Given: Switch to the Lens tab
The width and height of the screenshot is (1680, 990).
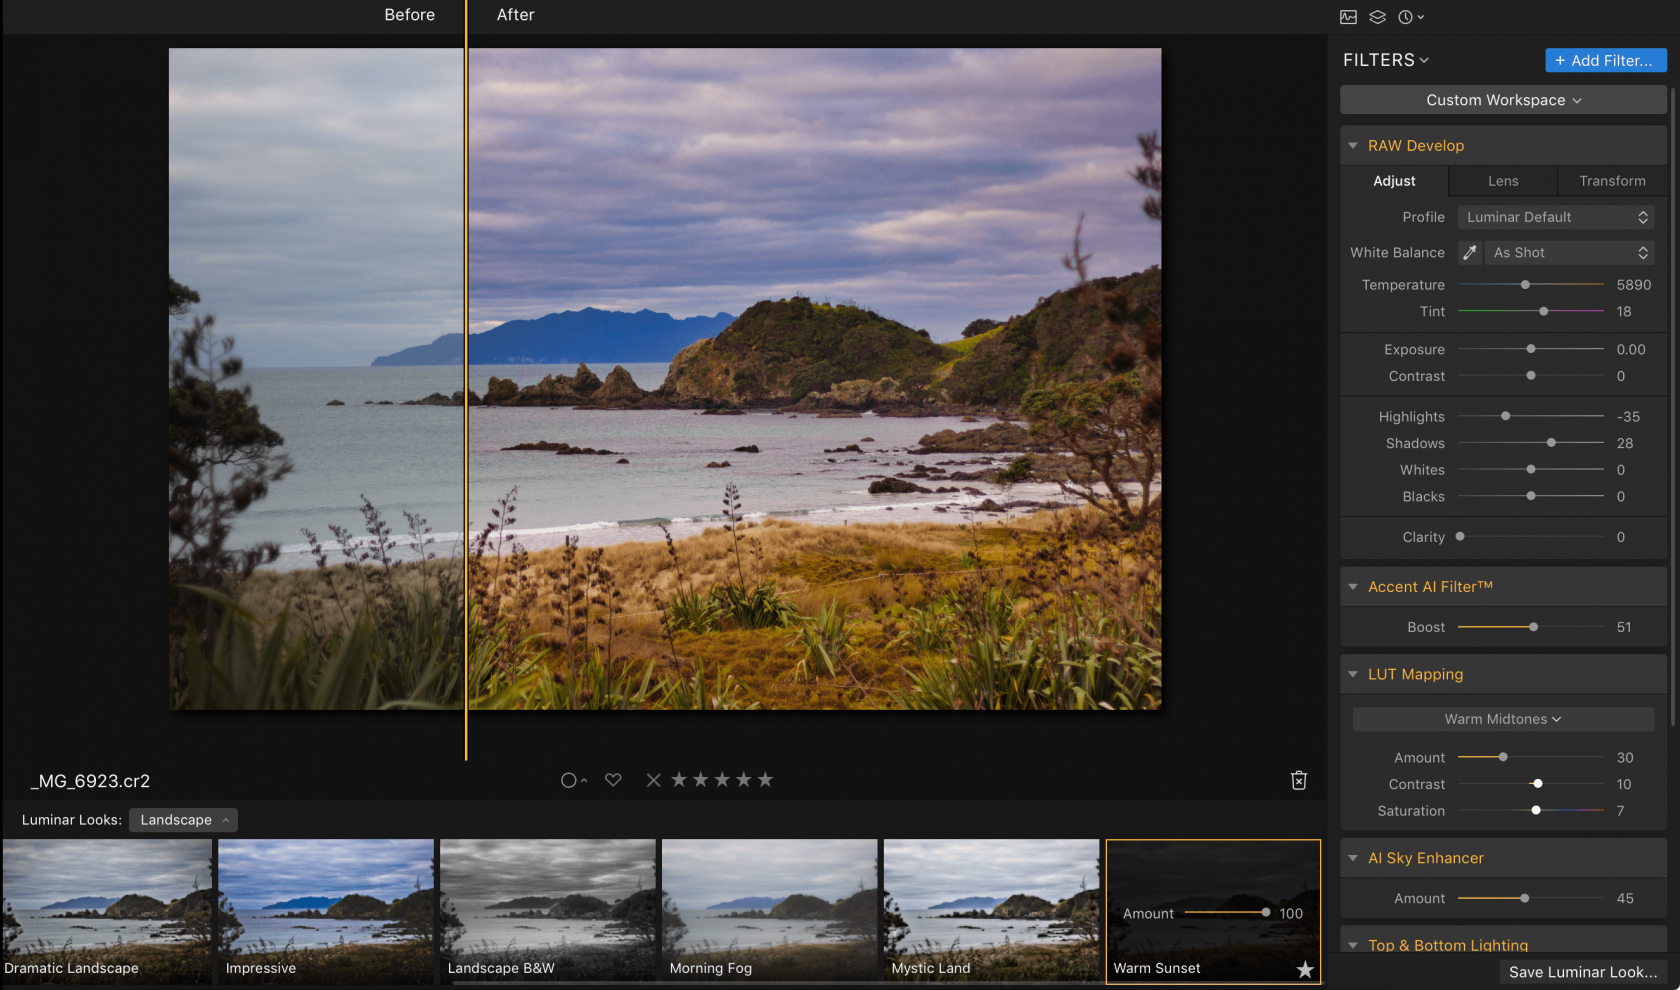Looking at the screenshot, I should [1503, 181].
